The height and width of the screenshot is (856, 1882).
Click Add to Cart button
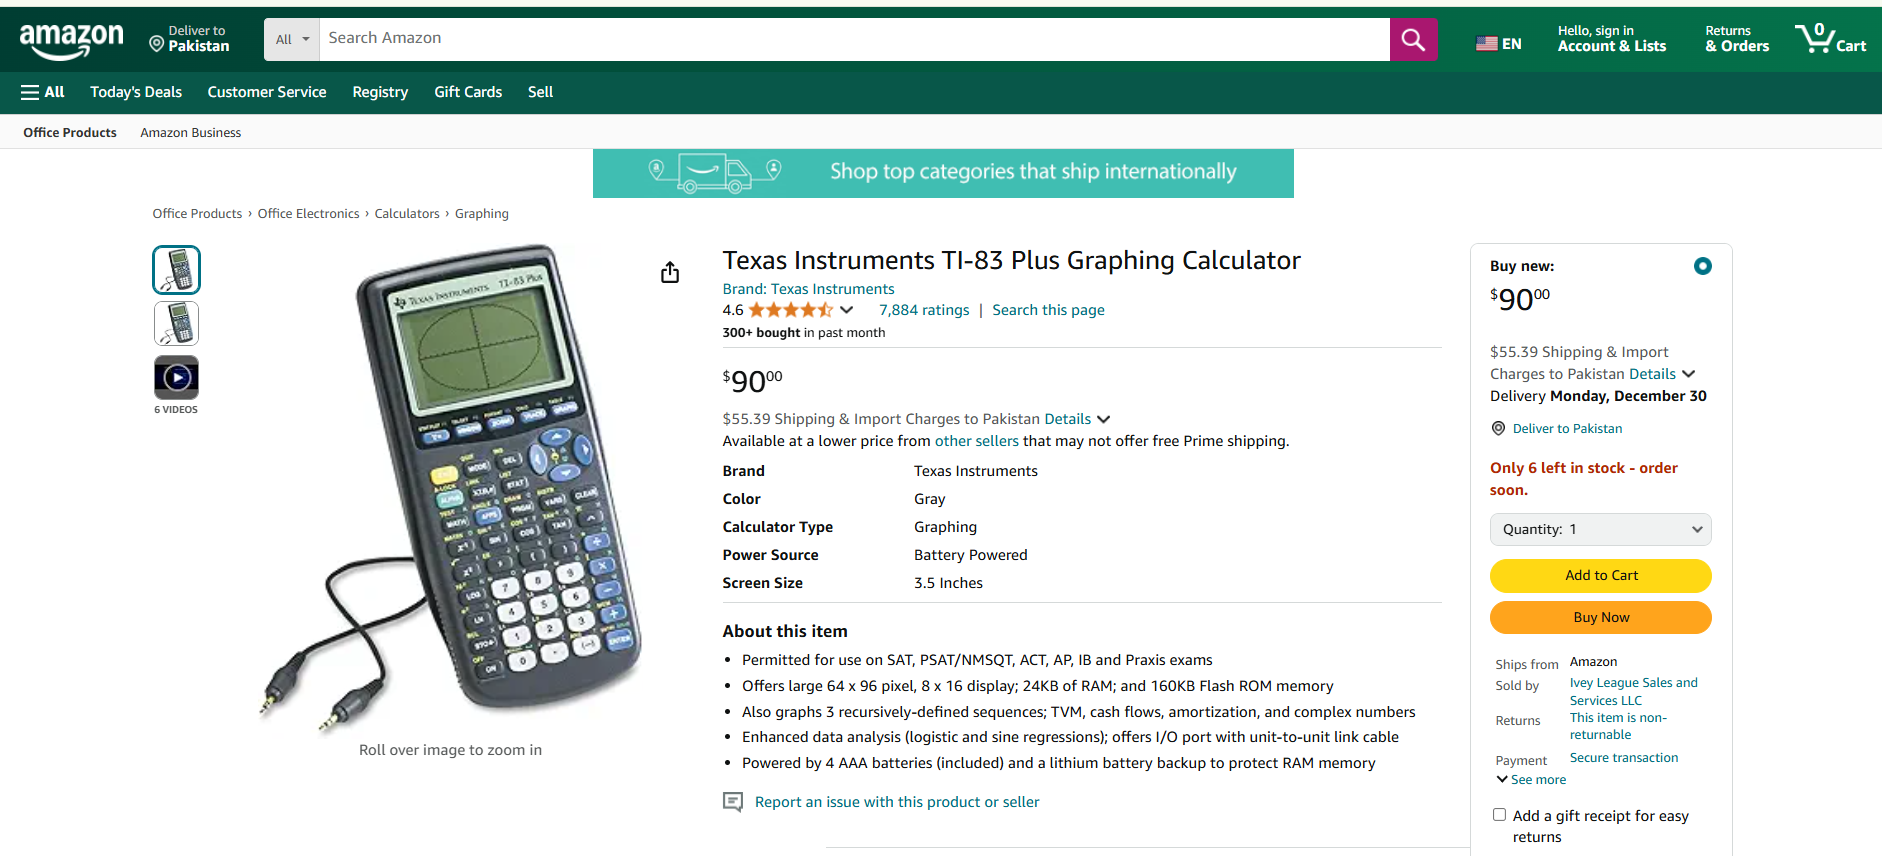1600,575
